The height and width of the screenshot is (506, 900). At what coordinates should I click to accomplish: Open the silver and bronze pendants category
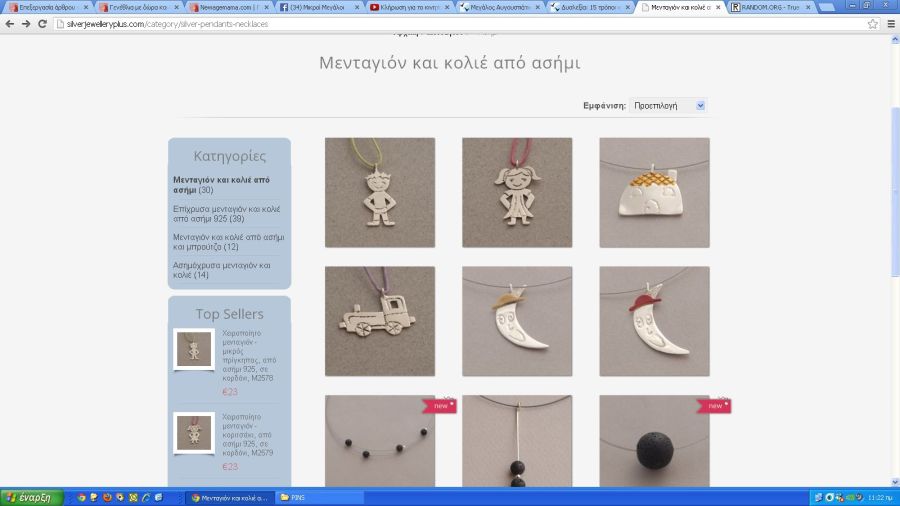(x=228, y=241)
